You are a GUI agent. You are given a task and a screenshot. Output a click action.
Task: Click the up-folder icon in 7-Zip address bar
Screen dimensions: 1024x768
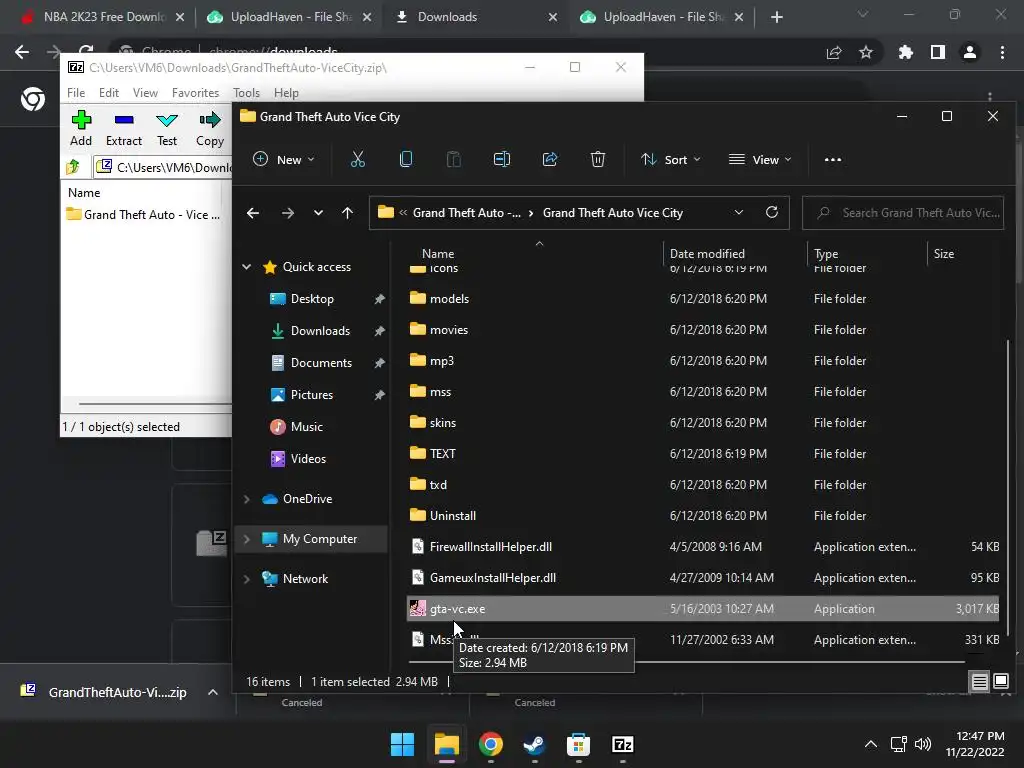(x=73, y=167)
